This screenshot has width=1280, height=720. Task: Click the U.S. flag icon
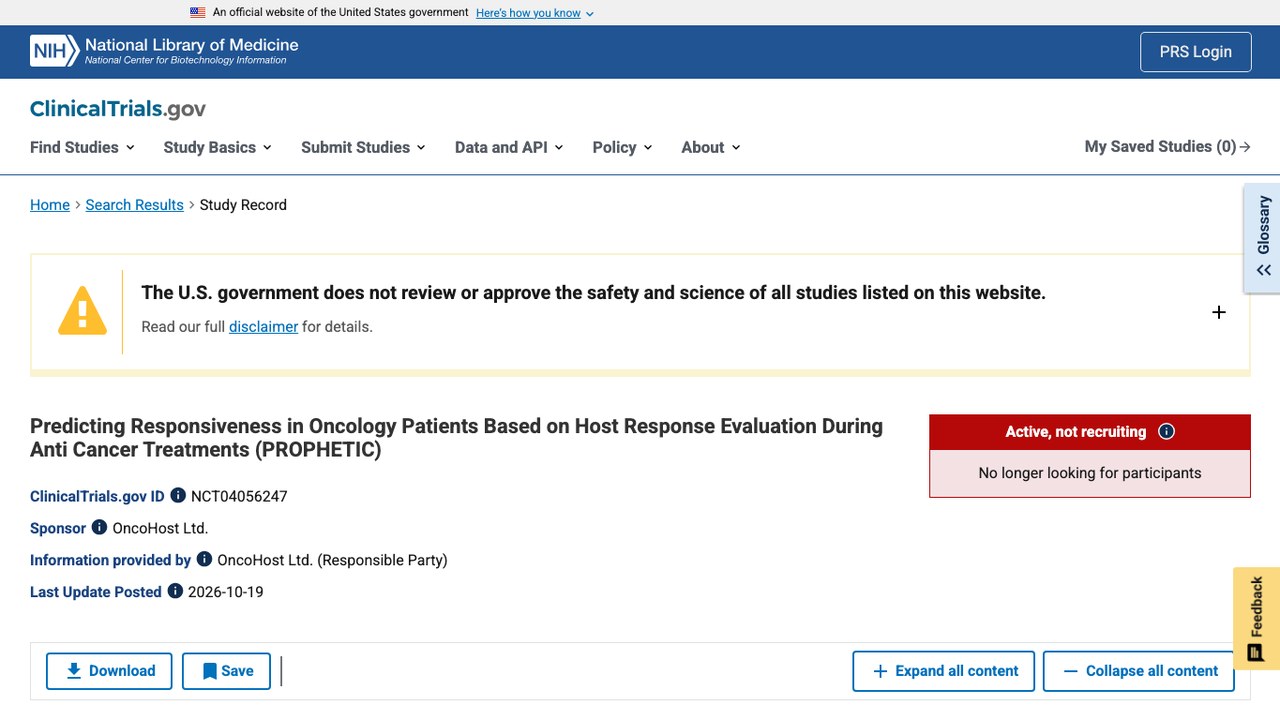(198, 12)
